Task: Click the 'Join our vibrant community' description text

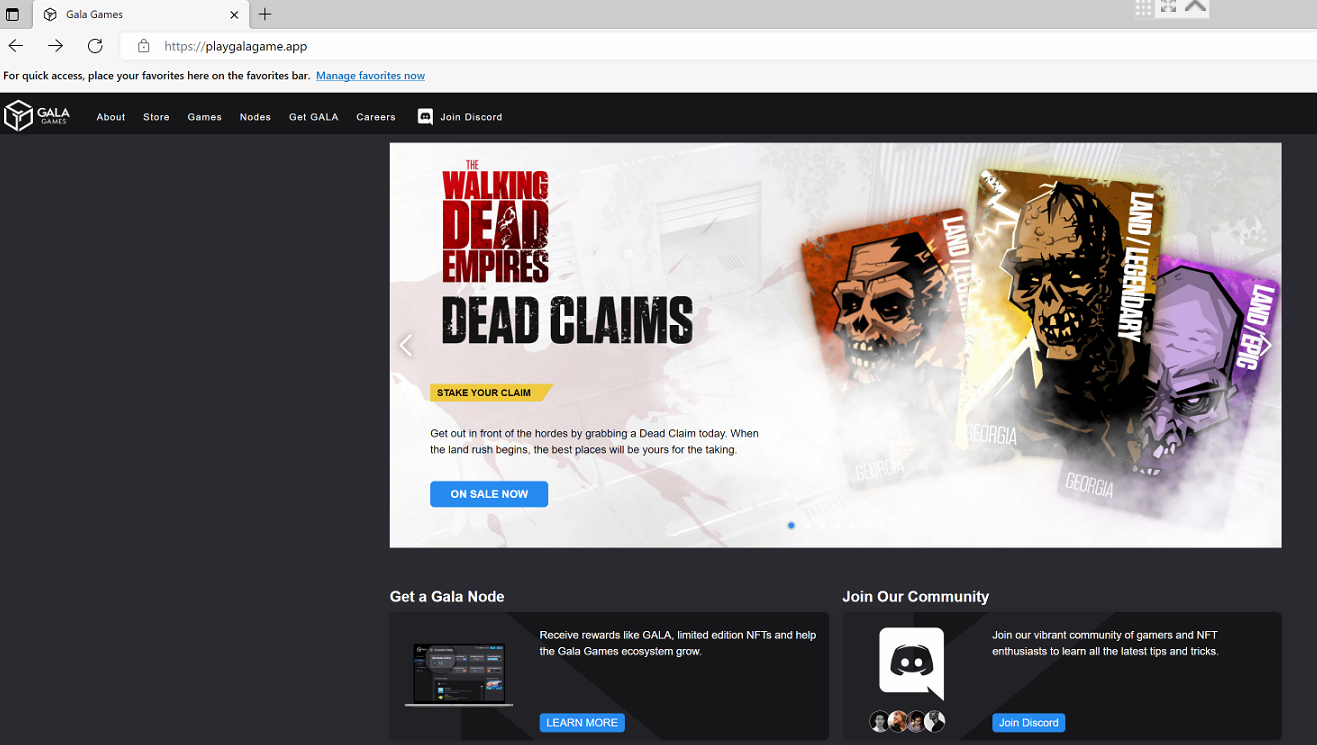Action: 1105,643
